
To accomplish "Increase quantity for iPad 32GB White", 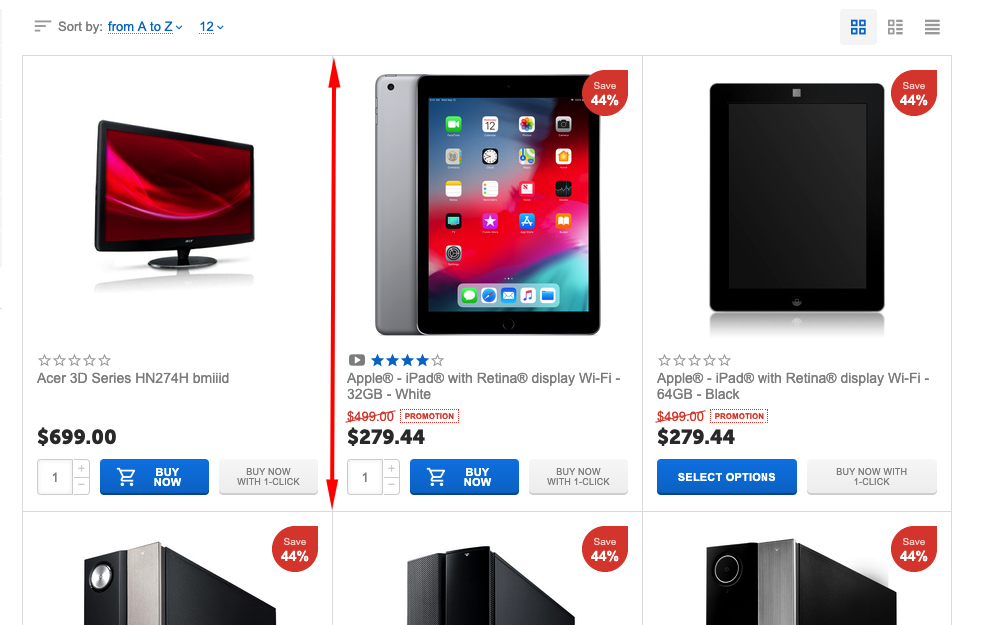I will point(391,469).
